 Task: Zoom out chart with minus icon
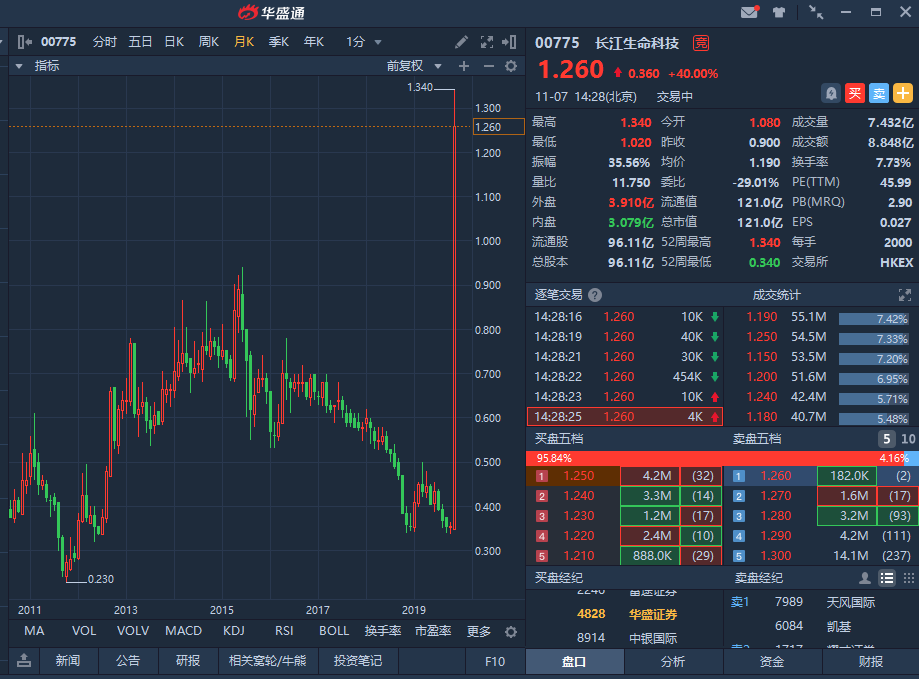[x=488, y=66]
